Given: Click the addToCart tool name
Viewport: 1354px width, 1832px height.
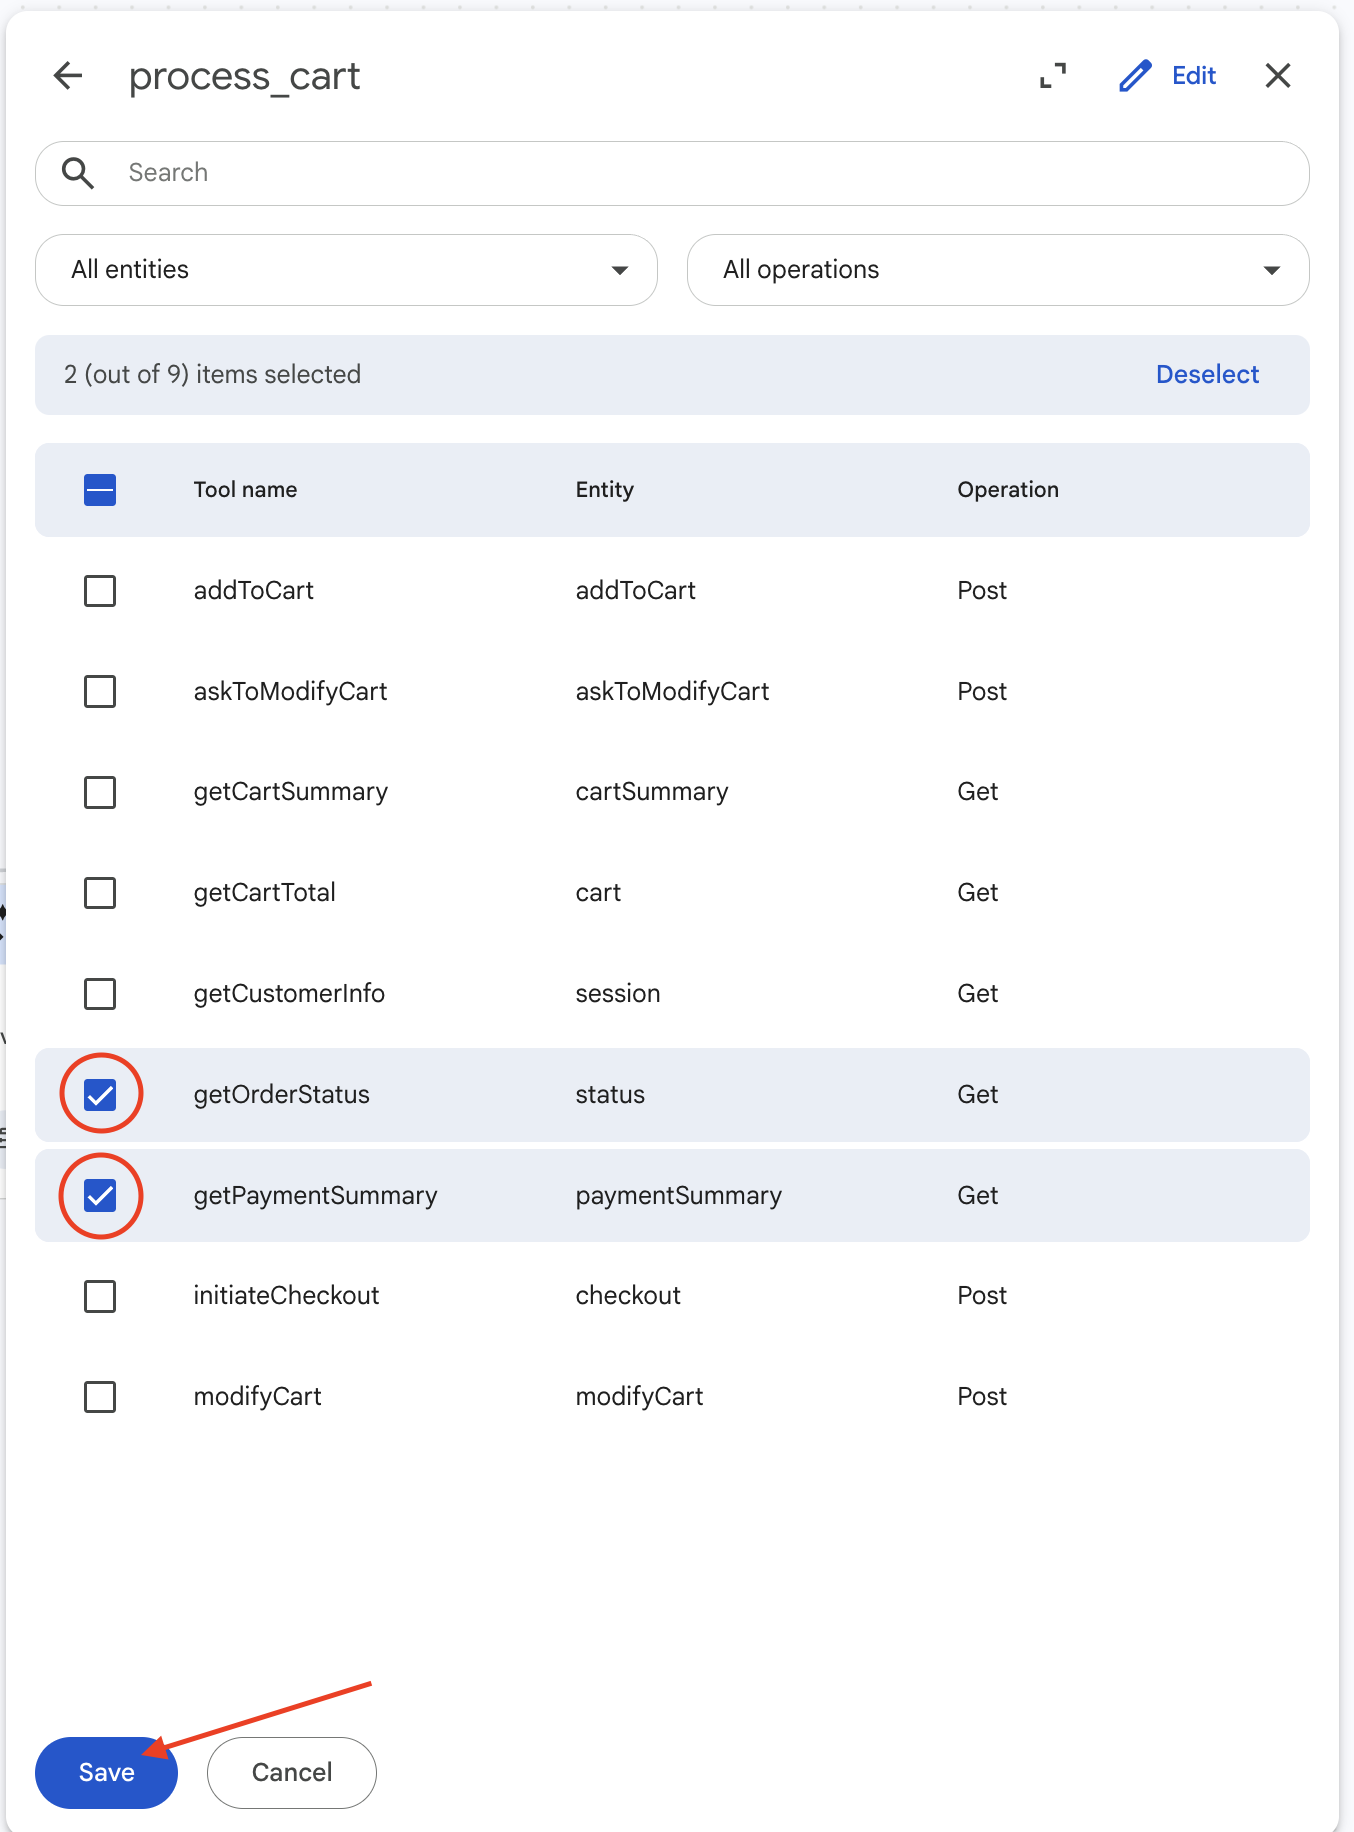Looking at the screenshot, I should click(x=254, y=591).
